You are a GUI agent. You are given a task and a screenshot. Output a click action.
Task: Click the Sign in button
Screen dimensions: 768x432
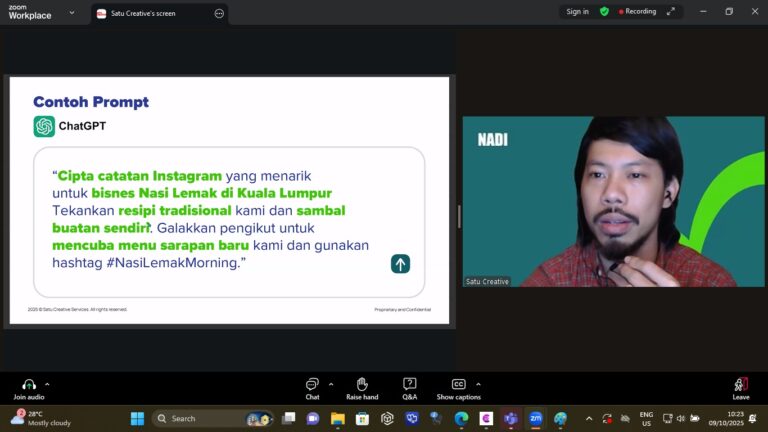[577, 12]
